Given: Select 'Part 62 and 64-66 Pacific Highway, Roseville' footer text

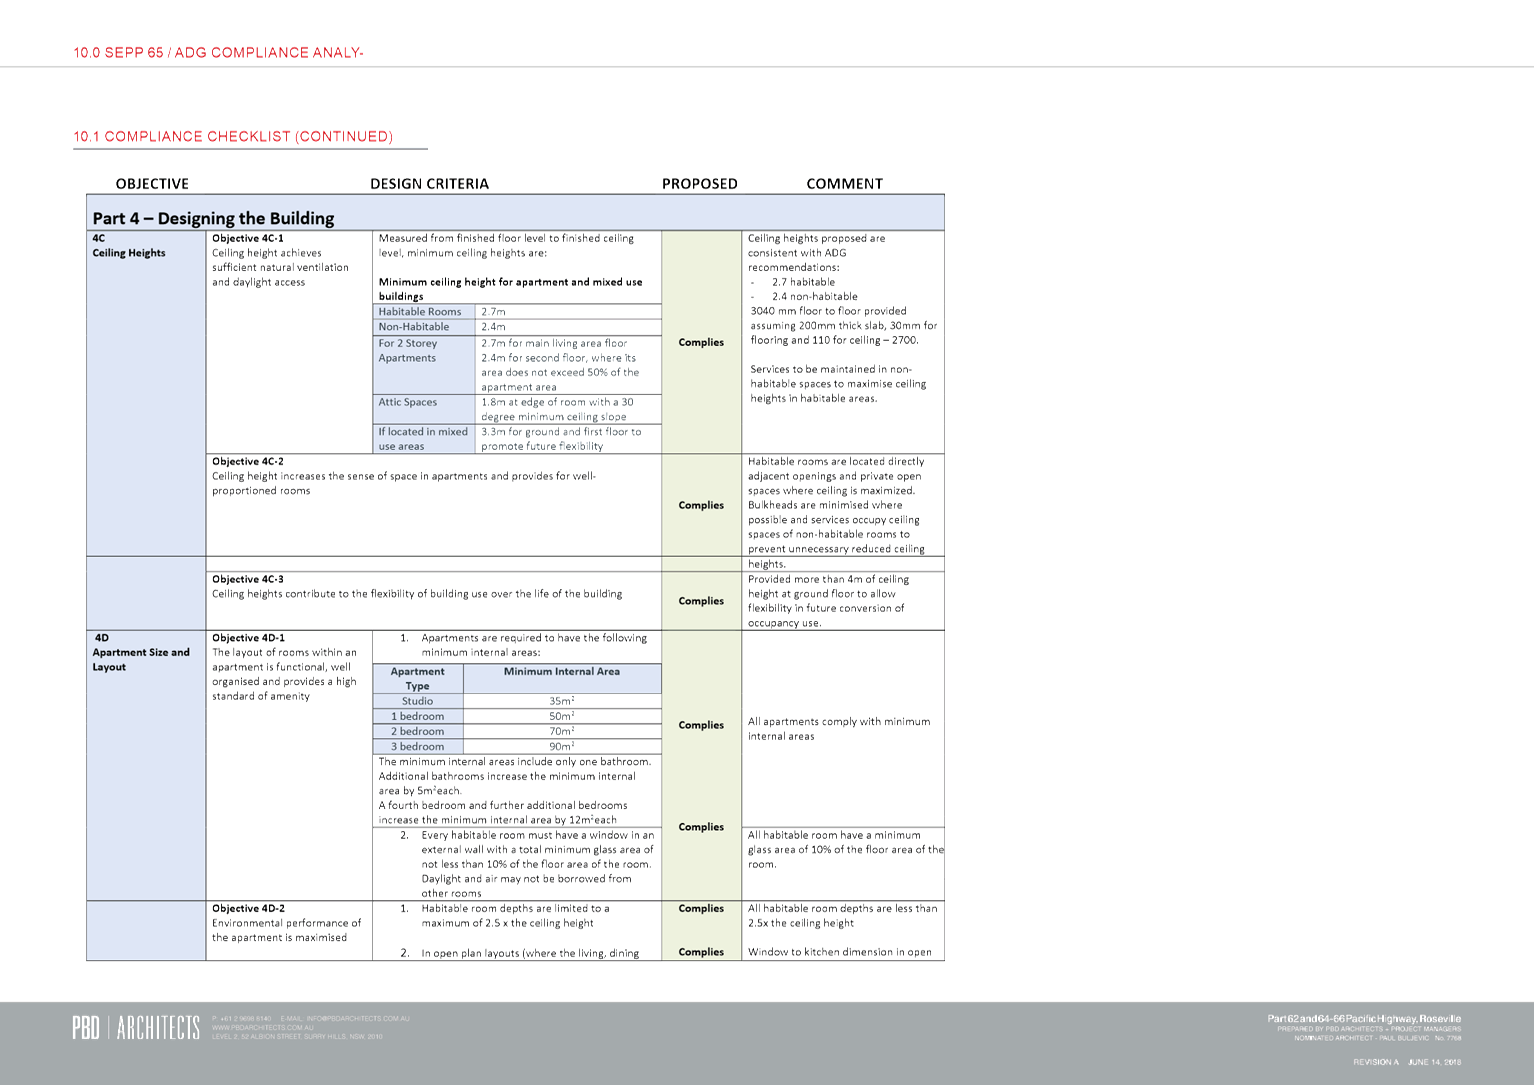Looking at the screenshot, I should pyautogui.click(x=1364, y=1018).
